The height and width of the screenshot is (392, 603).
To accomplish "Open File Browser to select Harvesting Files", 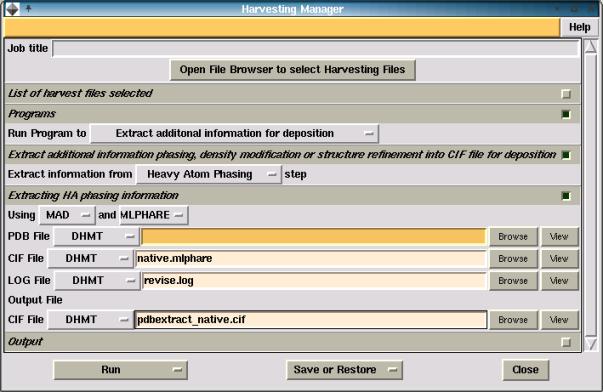I will tap(293, 70).
